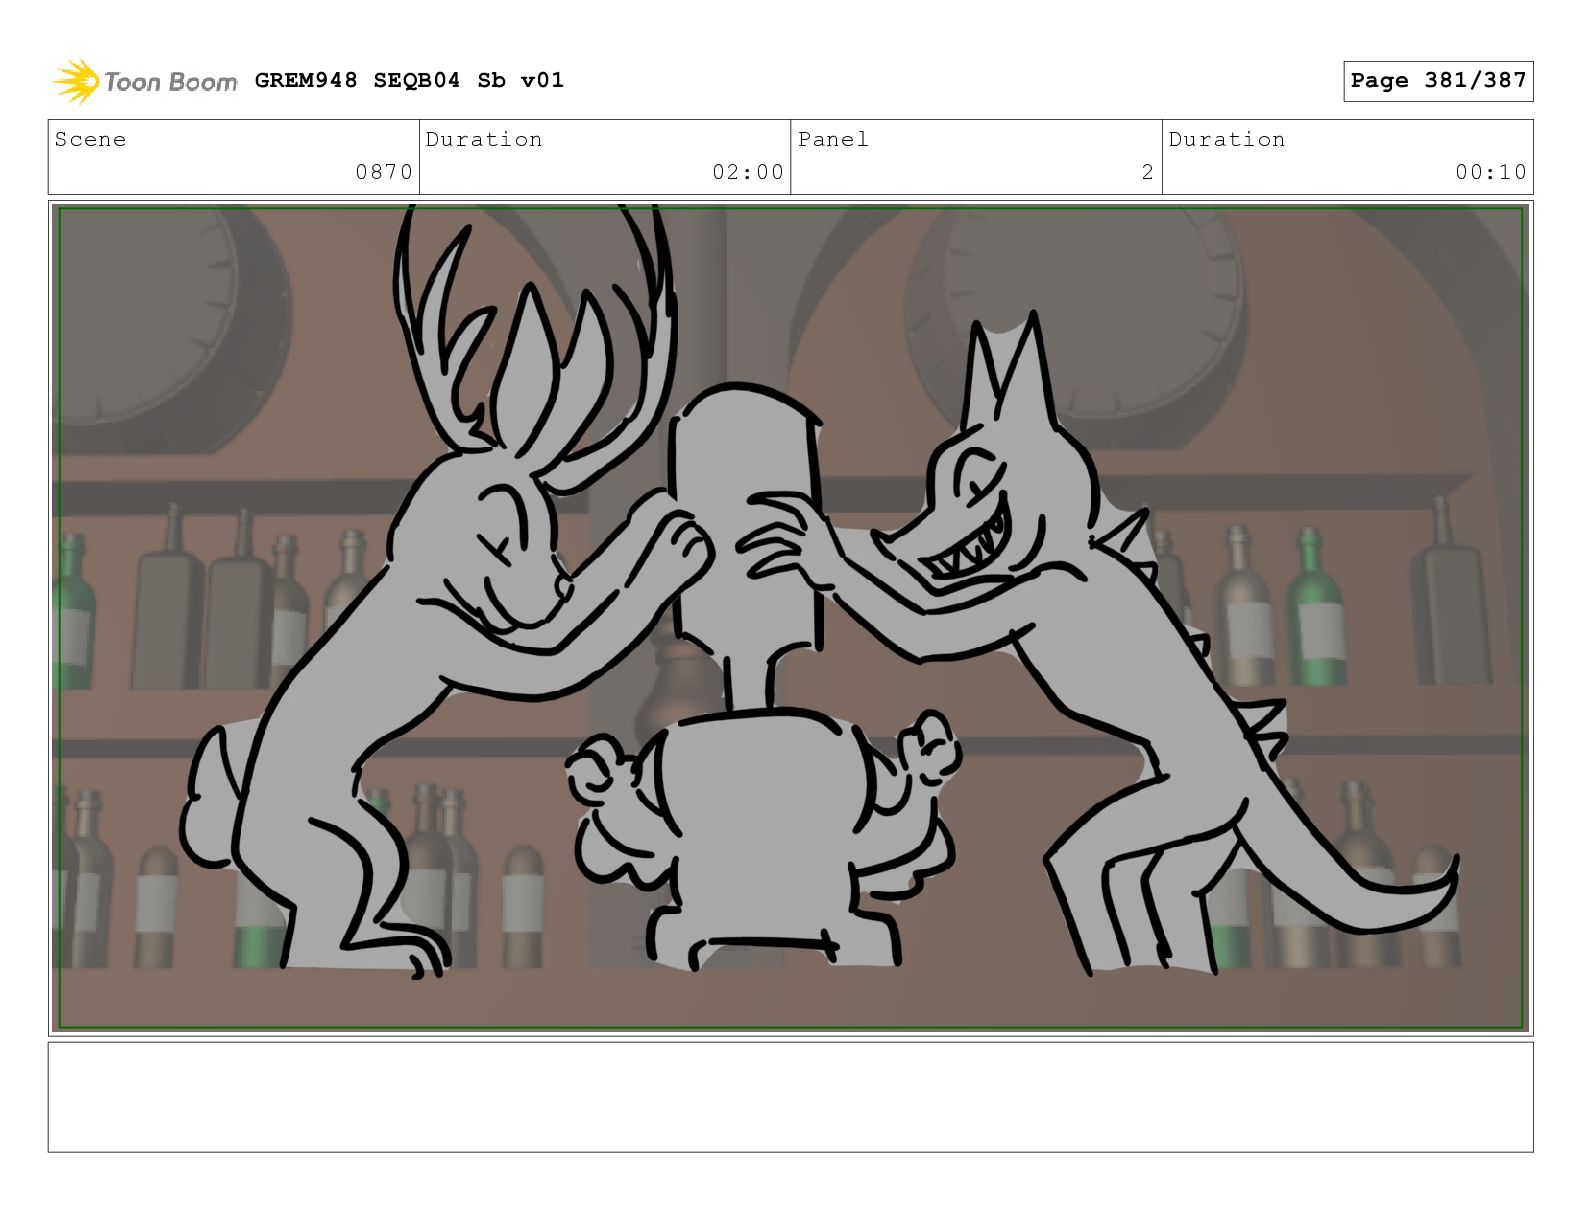Click the scene duration value 02:00
Image resolution: width=1584 pixels, height=1224 pixels.
pyautogui.click(x=748, y=172)
